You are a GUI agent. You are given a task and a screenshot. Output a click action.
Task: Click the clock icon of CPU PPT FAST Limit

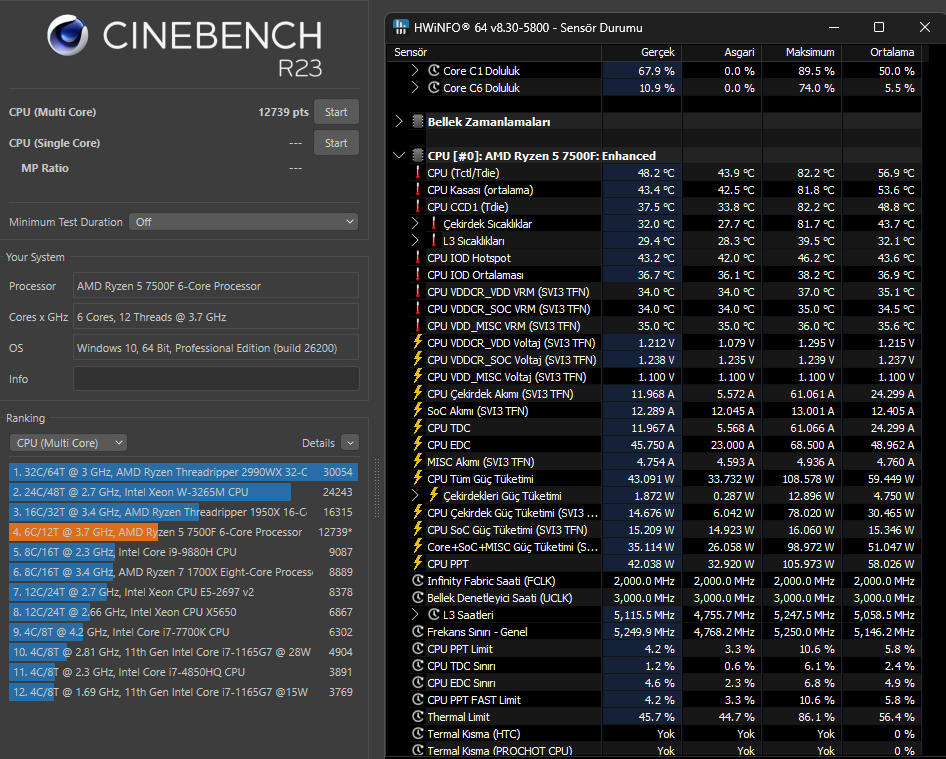coord(417,699)
